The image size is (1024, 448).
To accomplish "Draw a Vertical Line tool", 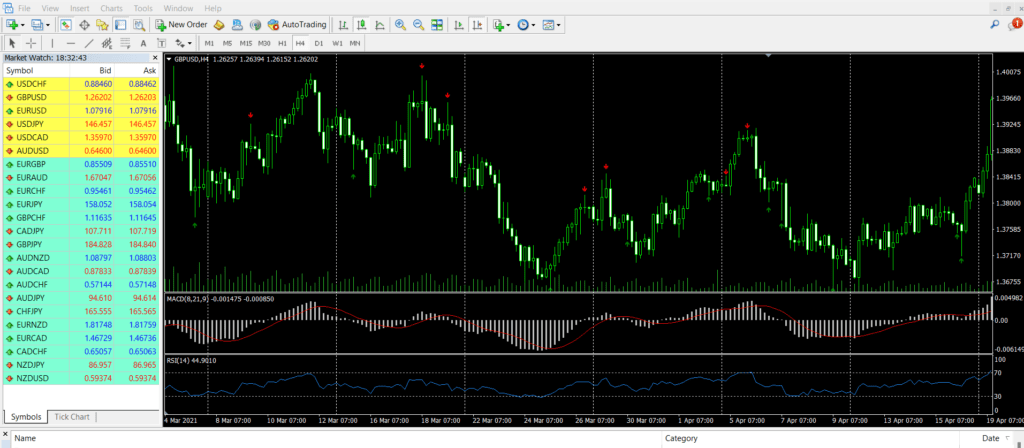I will click(x=52, y=43).
